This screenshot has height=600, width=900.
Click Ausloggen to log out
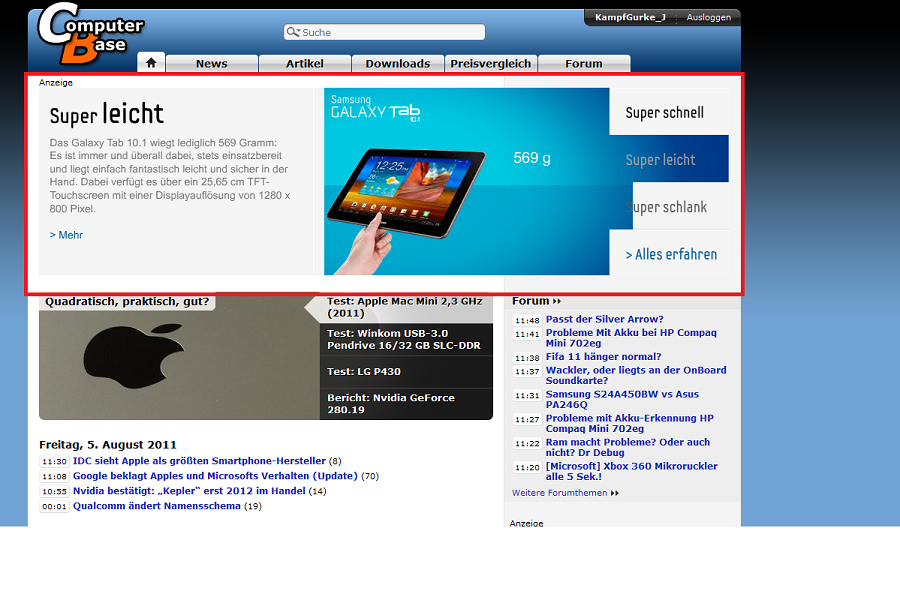[x=709, y=17]
